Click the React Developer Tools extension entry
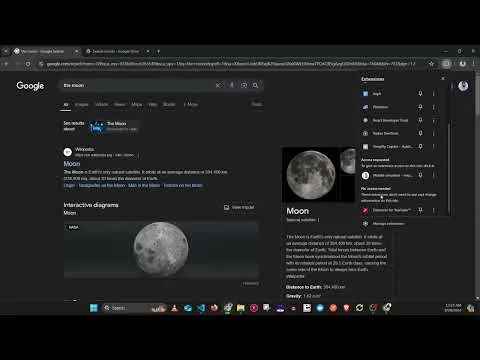Screen dimensions: 480x360 387,120
